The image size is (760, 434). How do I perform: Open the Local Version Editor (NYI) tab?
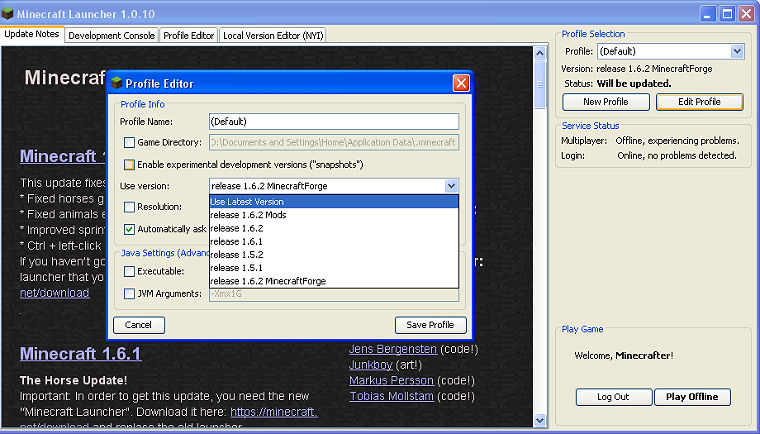[273, 35]
